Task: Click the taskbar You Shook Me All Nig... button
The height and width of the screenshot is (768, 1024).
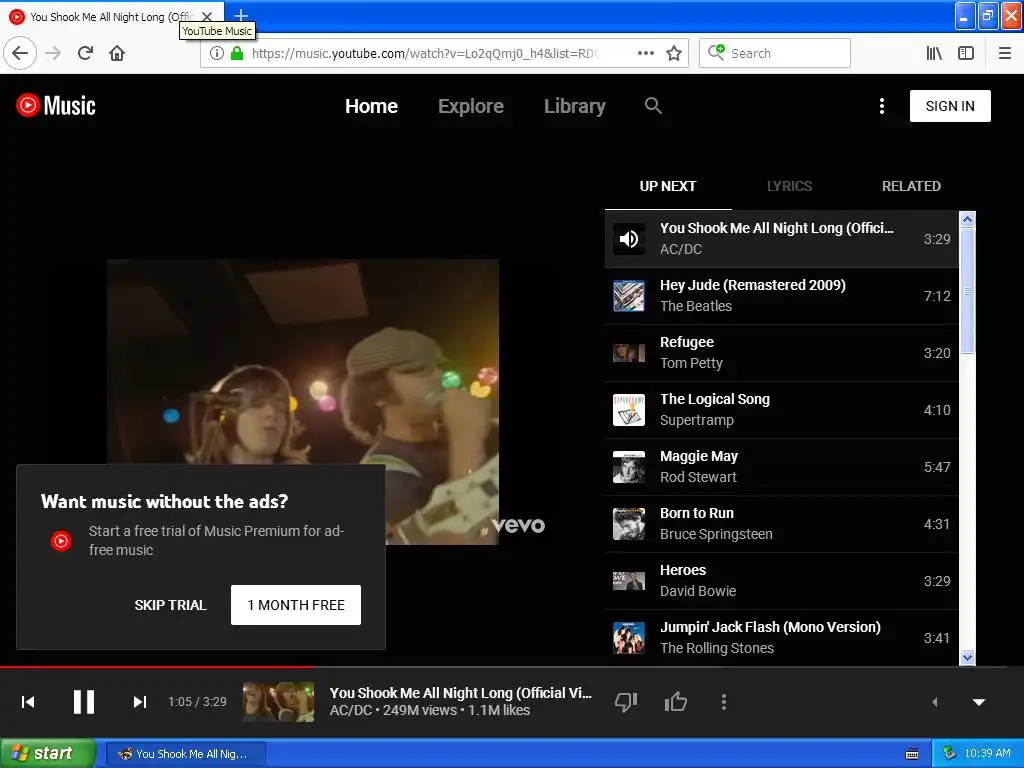Action: point(185,754)
